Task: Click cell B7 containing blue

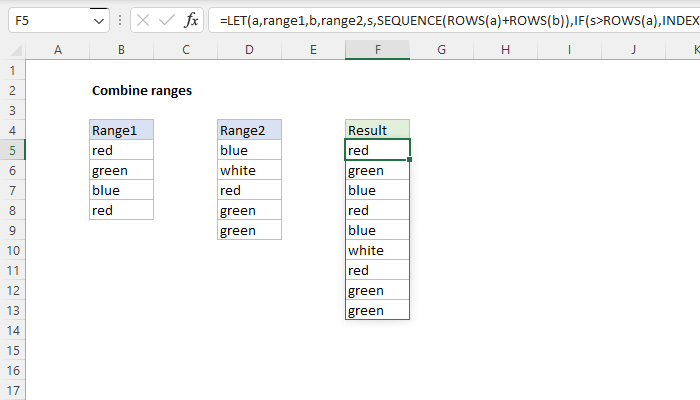Action: [121, 191]
